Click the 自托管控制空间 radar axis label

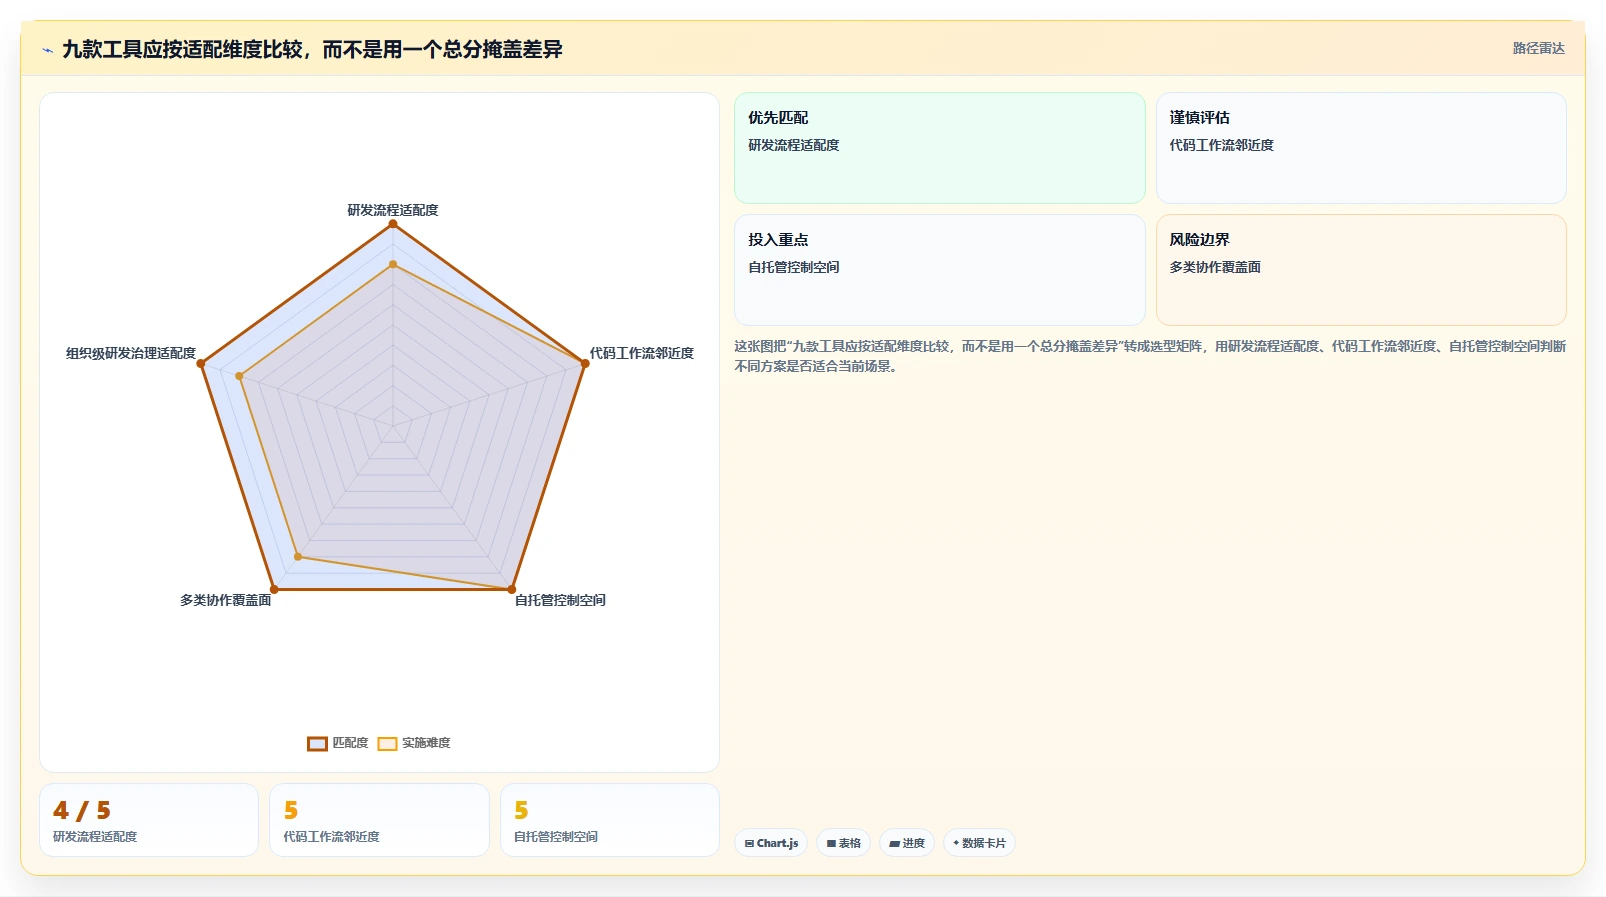pos(560,600)
